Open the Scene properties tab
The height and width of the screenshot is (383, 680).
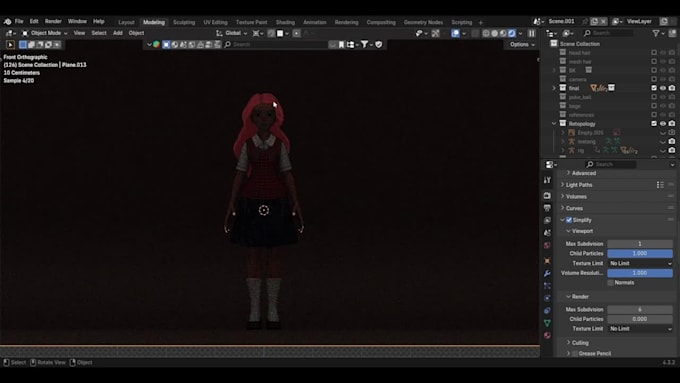[x=547, y=233]
